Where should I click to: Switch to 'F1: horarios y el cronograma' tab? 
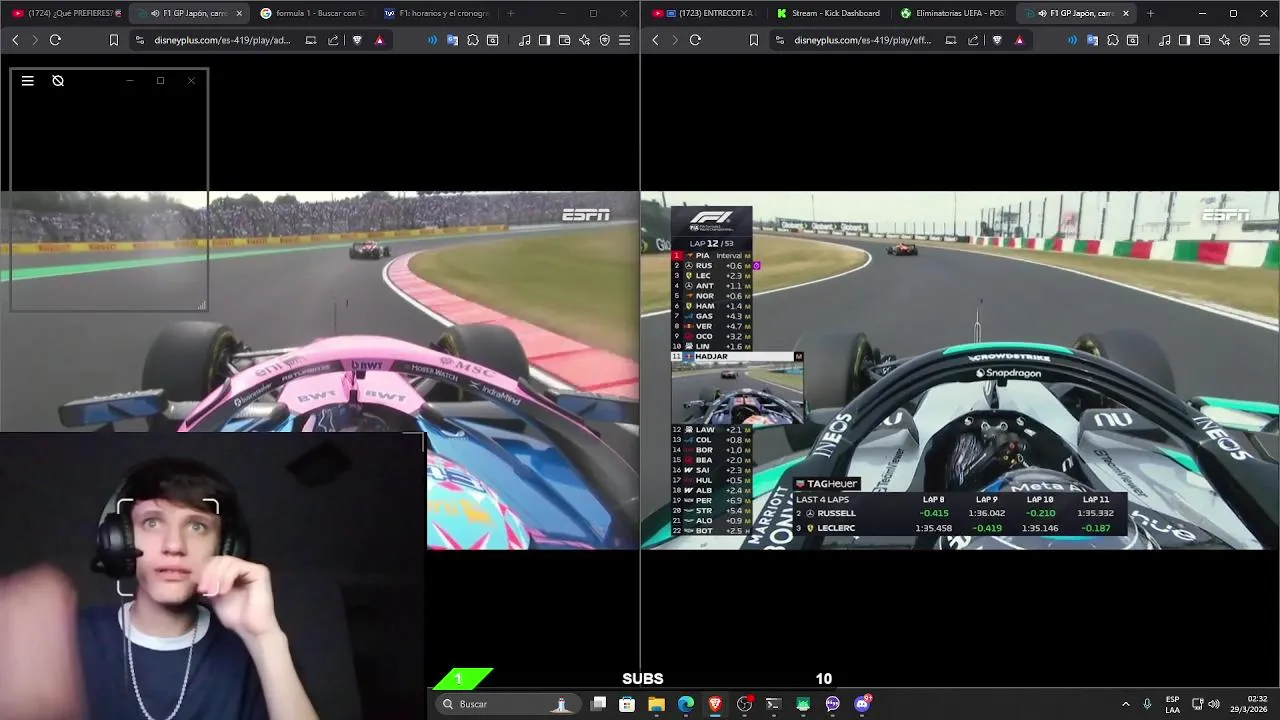[x=437, y=13]
